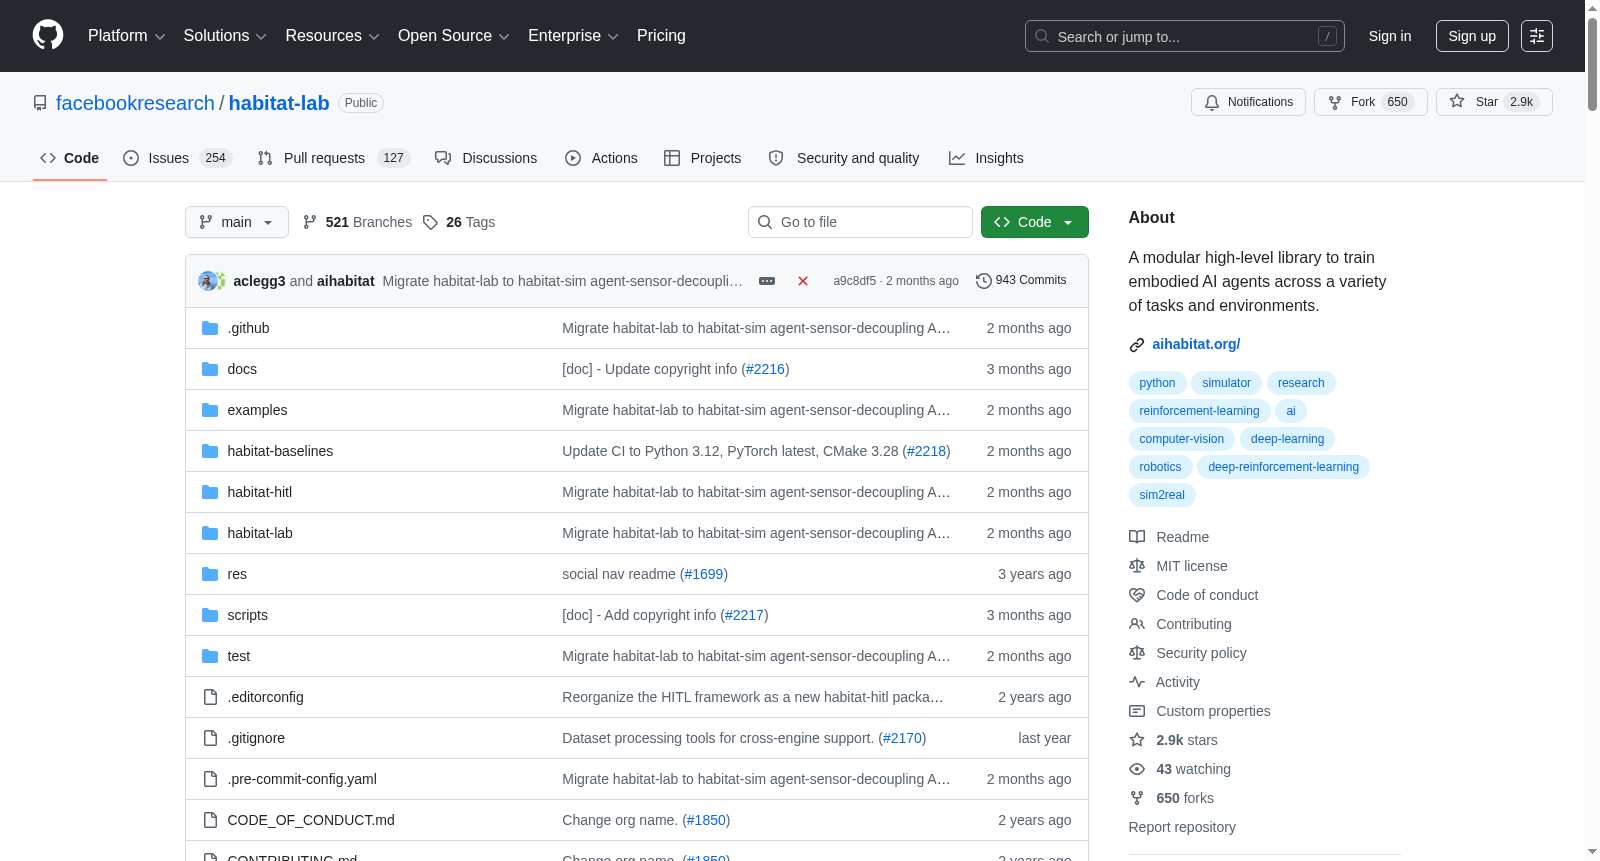Expand the Resources menu
1600x861 pixels.
coord(332,36)
